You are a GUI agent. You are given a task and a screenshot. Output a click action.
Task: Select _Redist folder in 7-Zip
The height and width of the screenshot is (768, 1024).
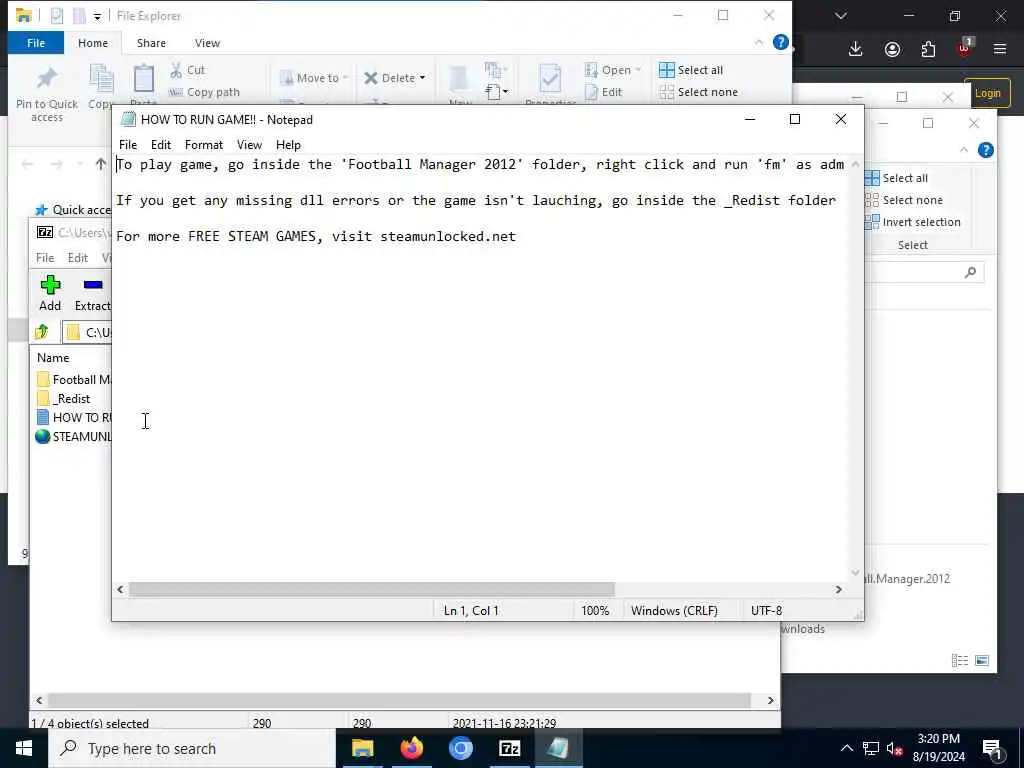64,399
